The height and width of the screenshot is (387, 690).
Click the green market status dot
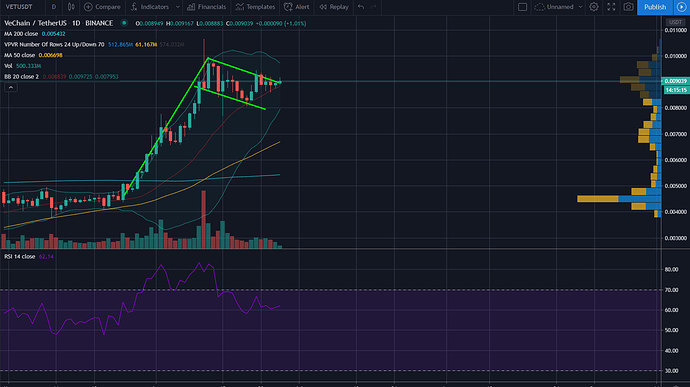point(124,23)
